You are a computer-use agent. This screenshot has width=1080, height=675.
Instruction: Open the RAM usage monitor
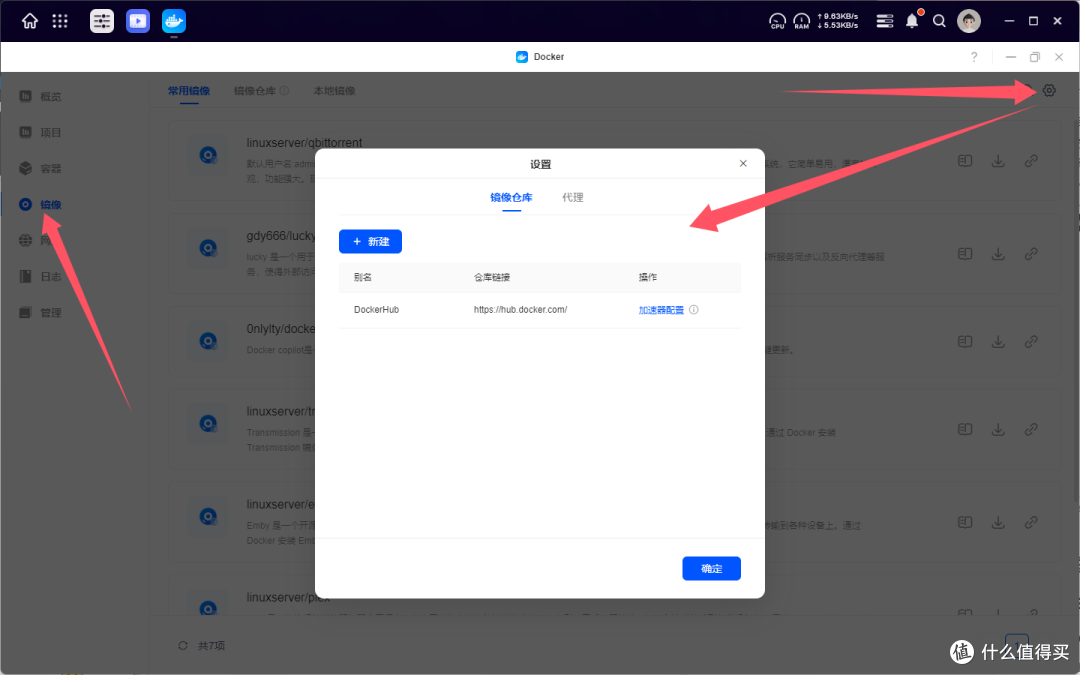[x=802, y=21]
